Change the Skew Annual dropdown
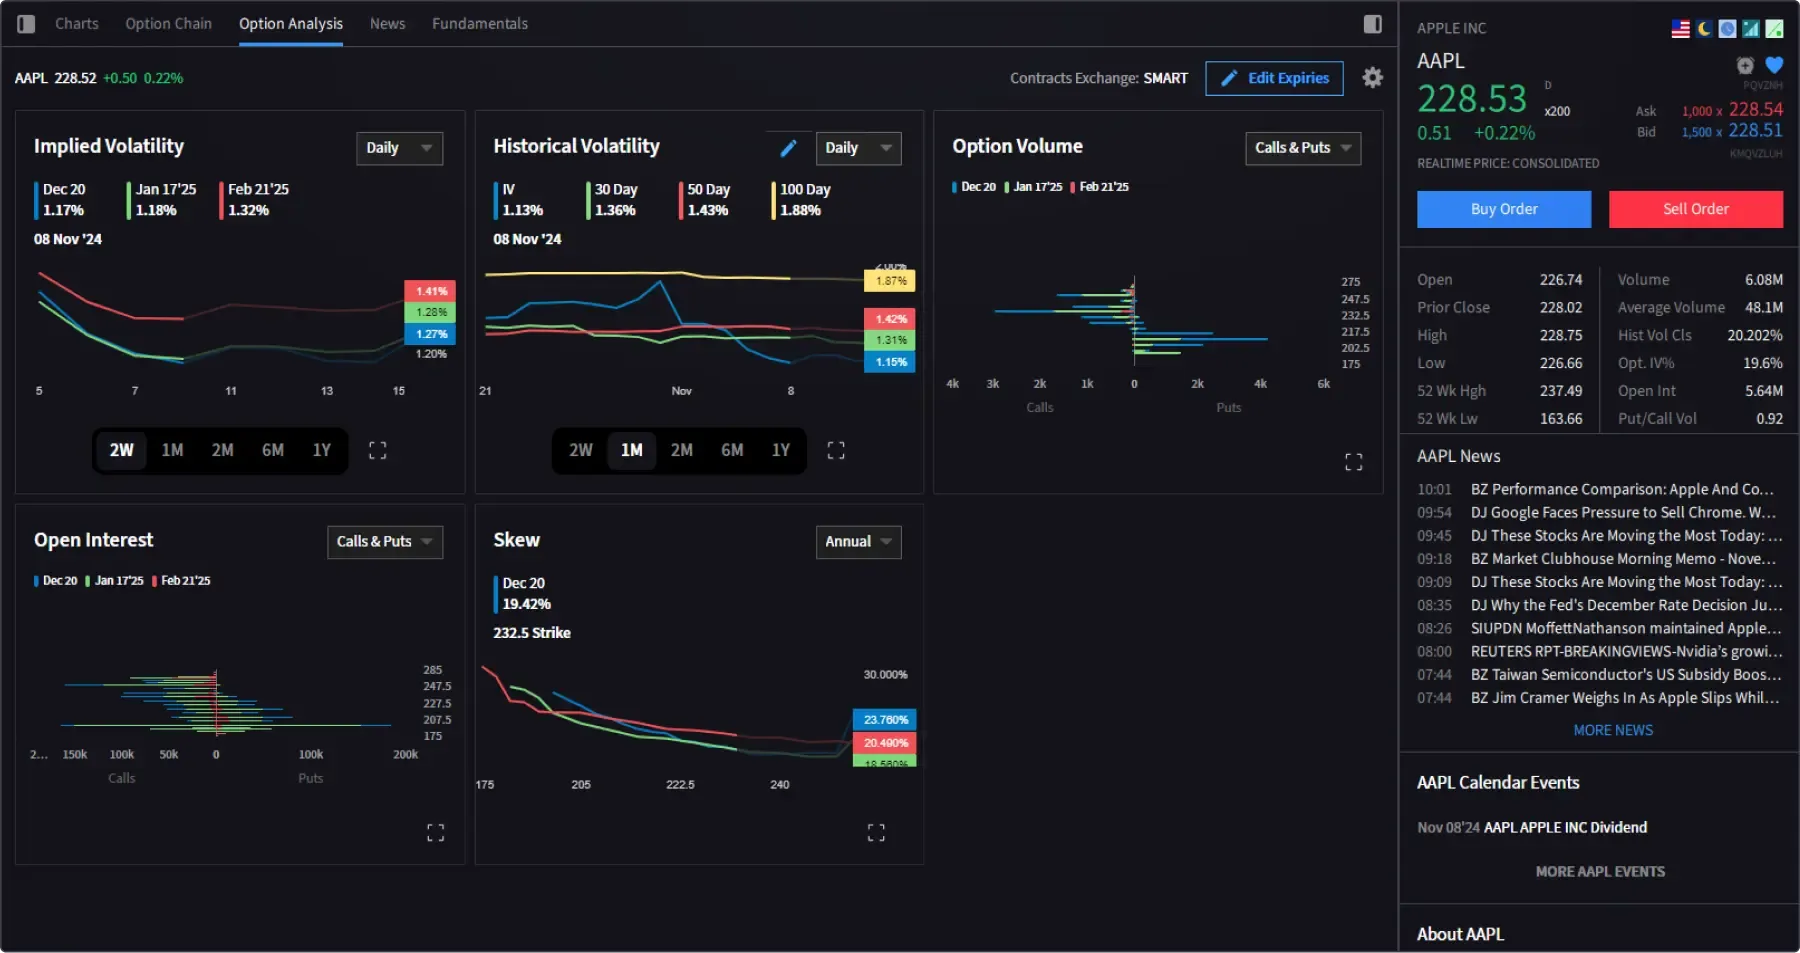 (857, 541)
